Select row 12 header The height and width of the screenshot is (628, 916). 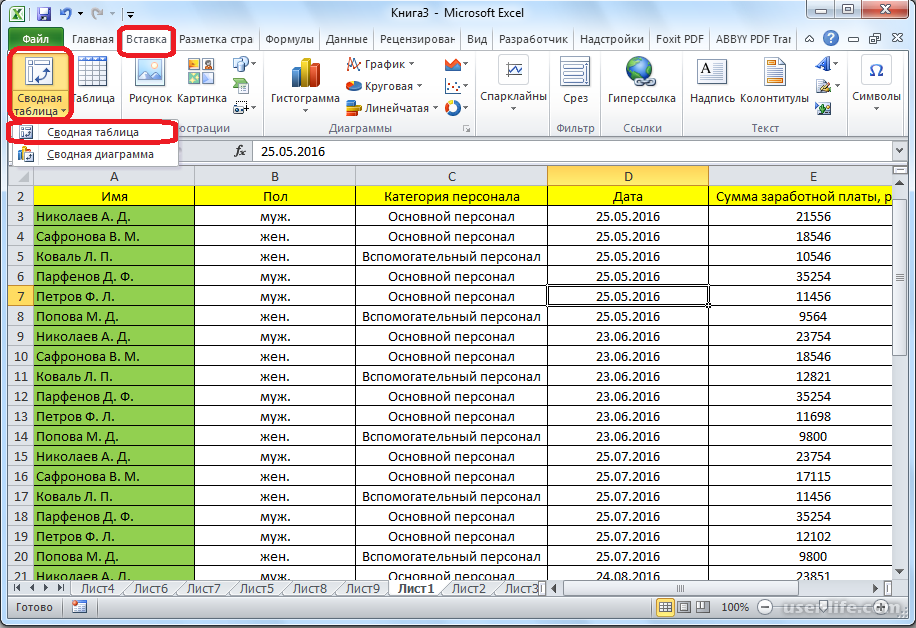21,397
